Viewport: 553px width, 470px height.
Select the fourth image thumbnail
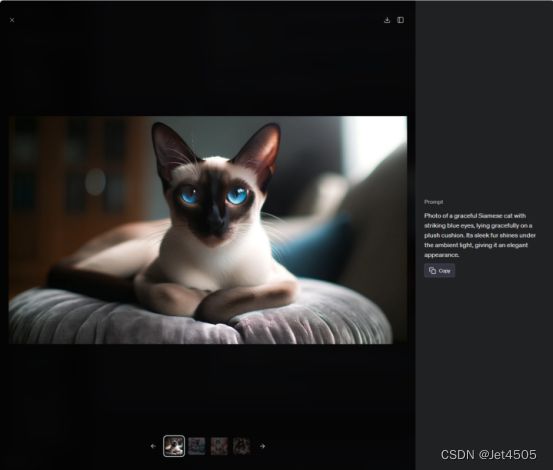point(242,446)
